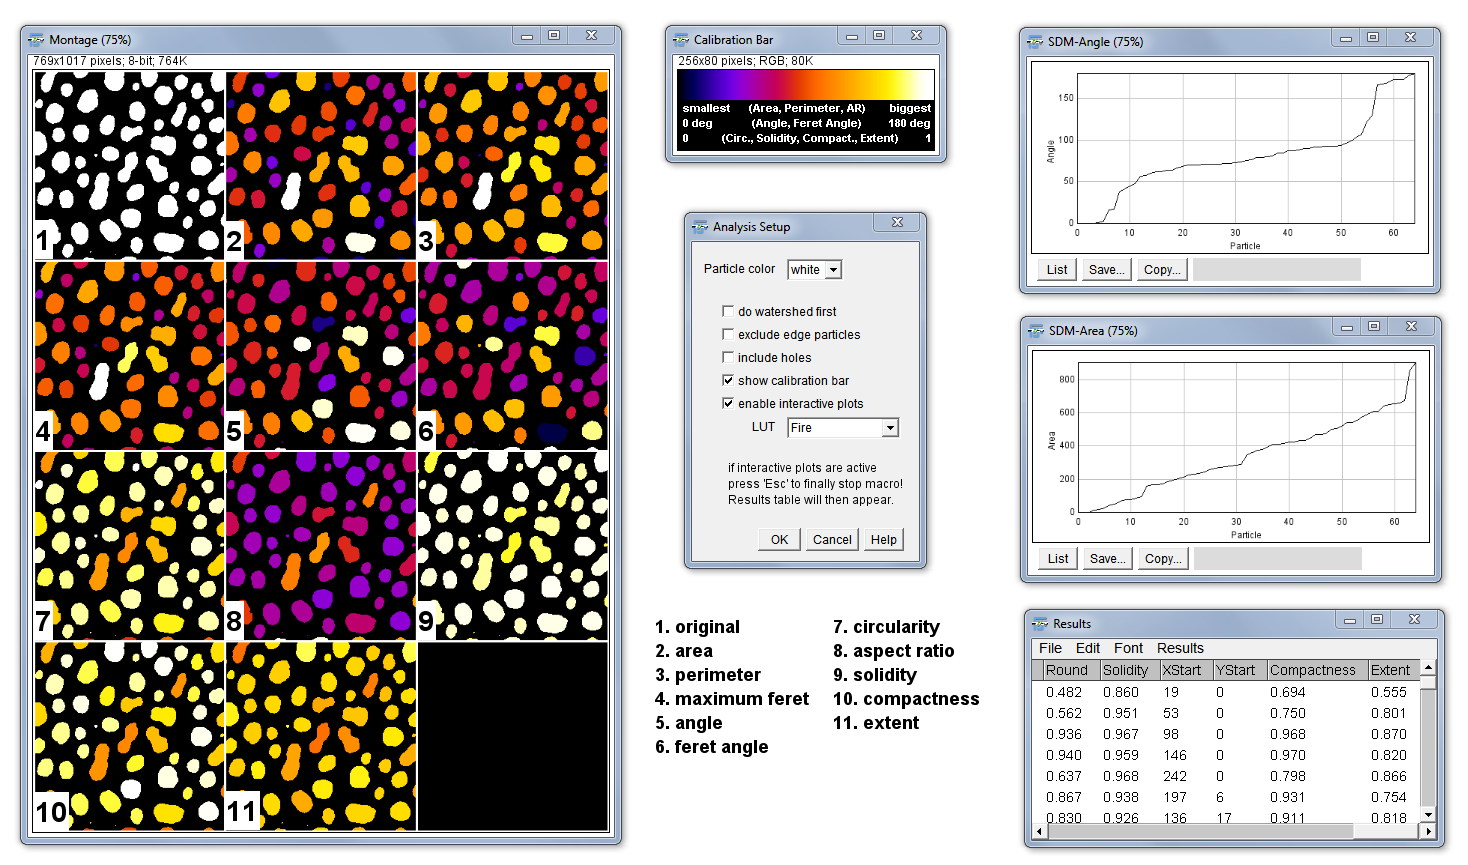The height and width of the screenshot is (865, 1468).
Task: Click Copy... in SDM-Angle window
Action: tap(1162, 270)
